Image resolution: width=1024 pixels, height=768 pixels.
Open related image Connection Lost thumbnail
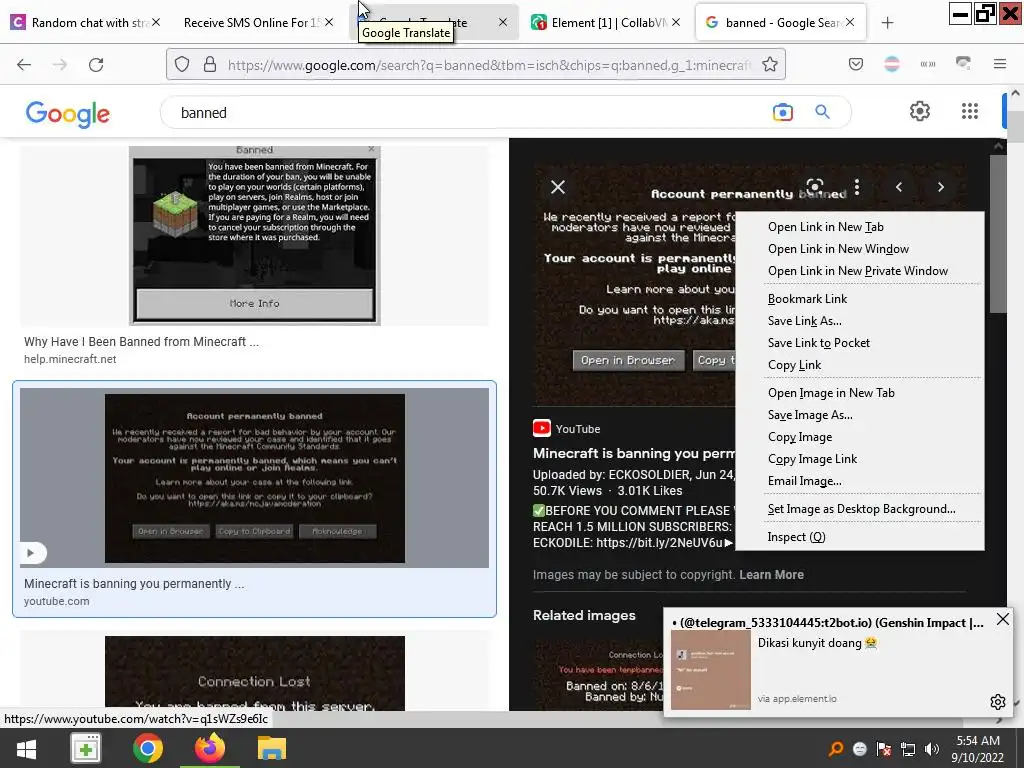[598, 675]
